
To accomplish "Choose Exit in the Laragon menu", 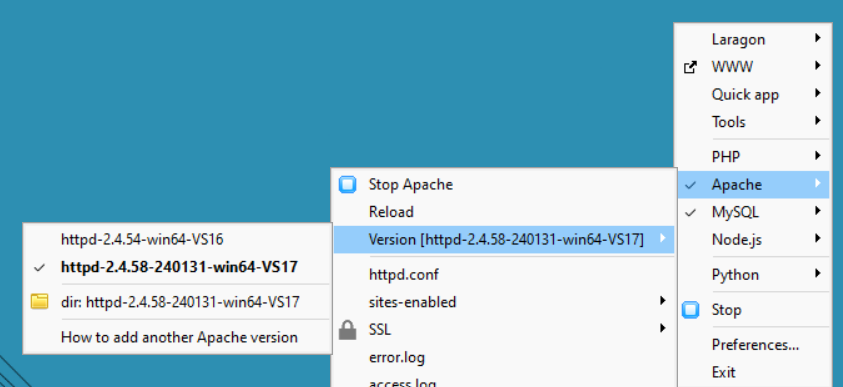I will click(753, 372).
